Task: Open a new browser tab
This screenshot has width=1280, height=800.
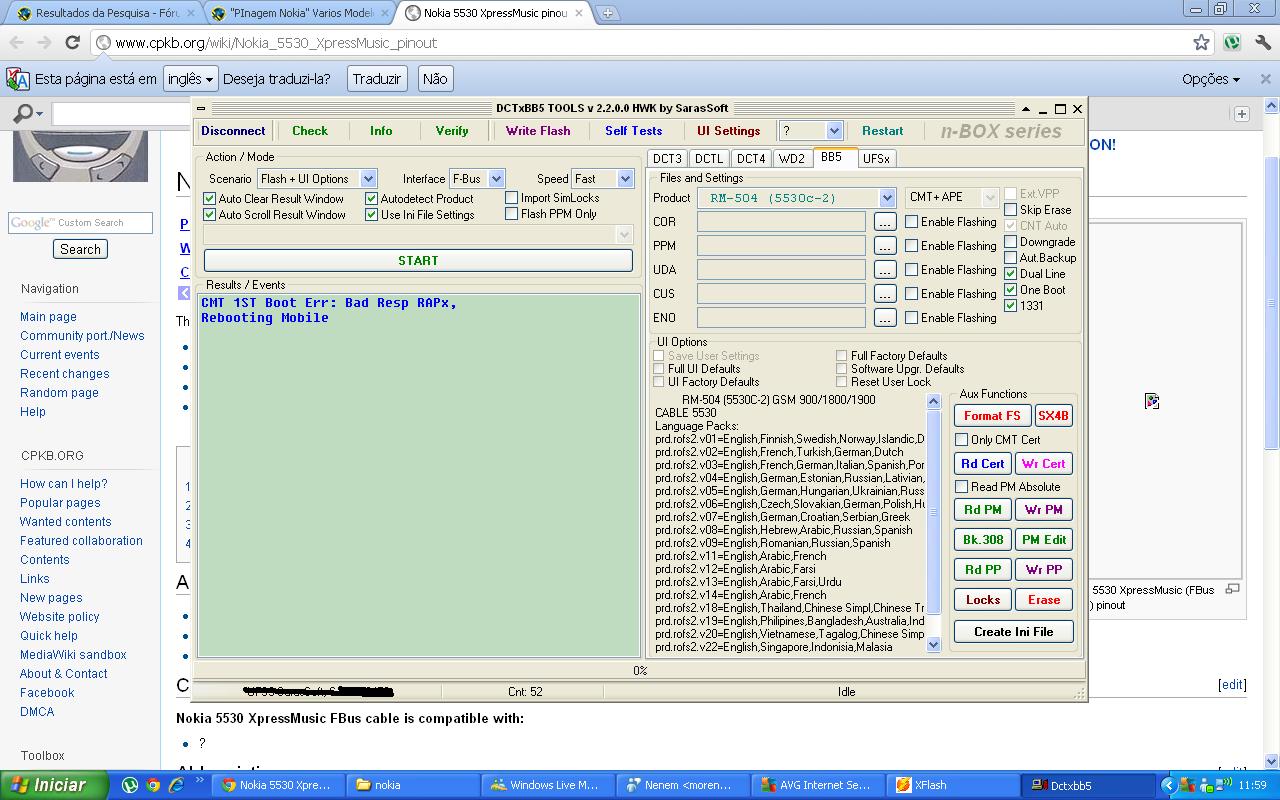Action: (607, 13)
